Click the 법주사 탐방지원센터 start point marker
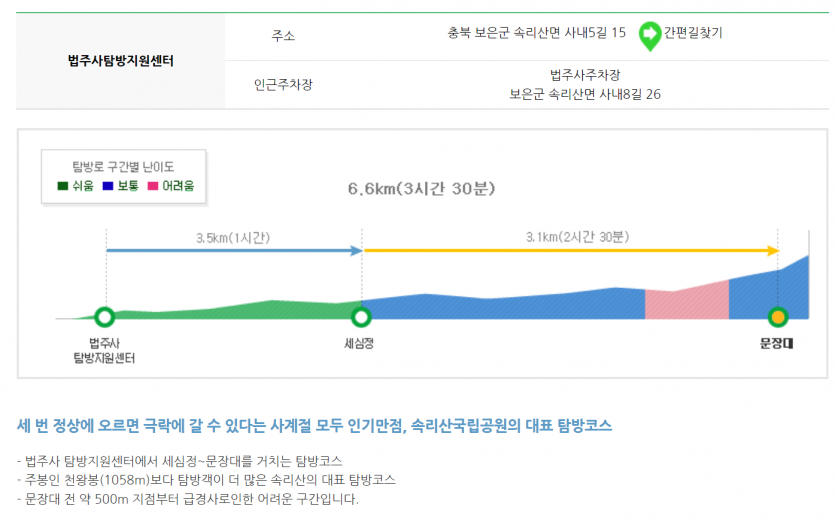Screen dimensions: 835x524 coord(105,317)
